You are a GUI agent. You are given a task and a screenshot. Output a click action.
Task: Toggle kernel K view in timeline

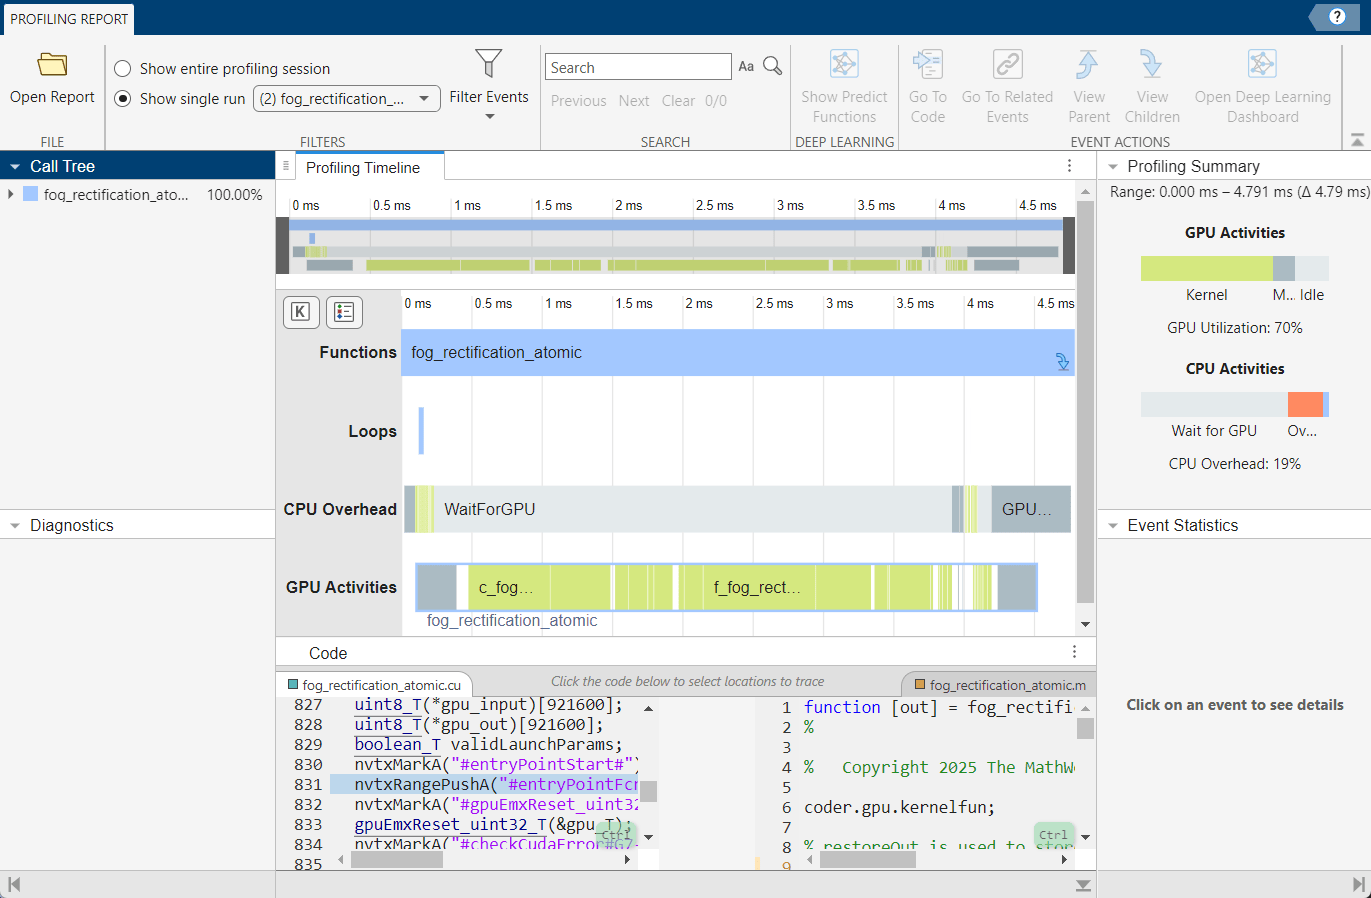(x=300, y=312)
